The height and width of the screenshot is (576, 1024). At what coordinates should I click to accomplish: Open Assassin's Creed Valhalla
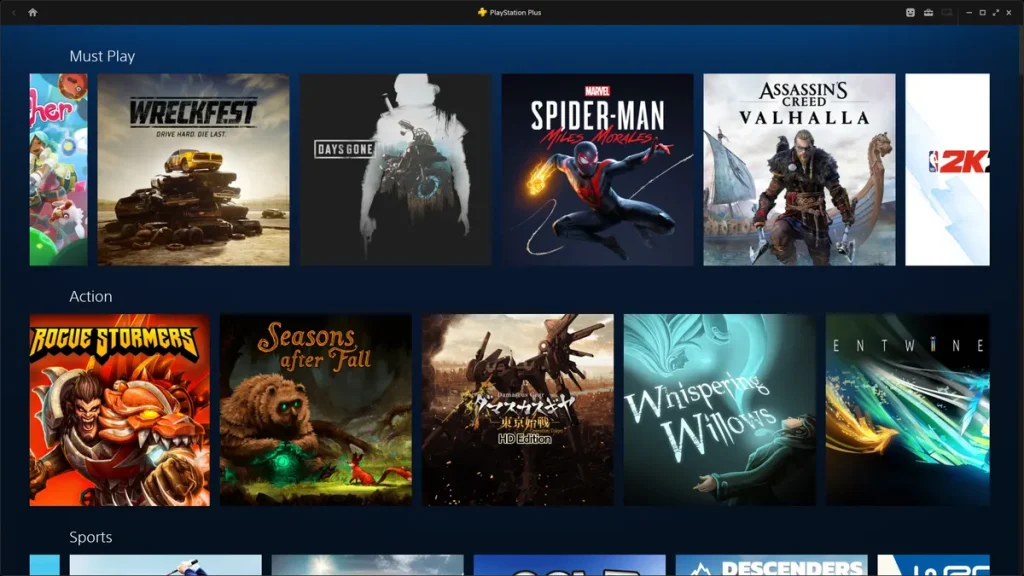[x=798, y=169]
